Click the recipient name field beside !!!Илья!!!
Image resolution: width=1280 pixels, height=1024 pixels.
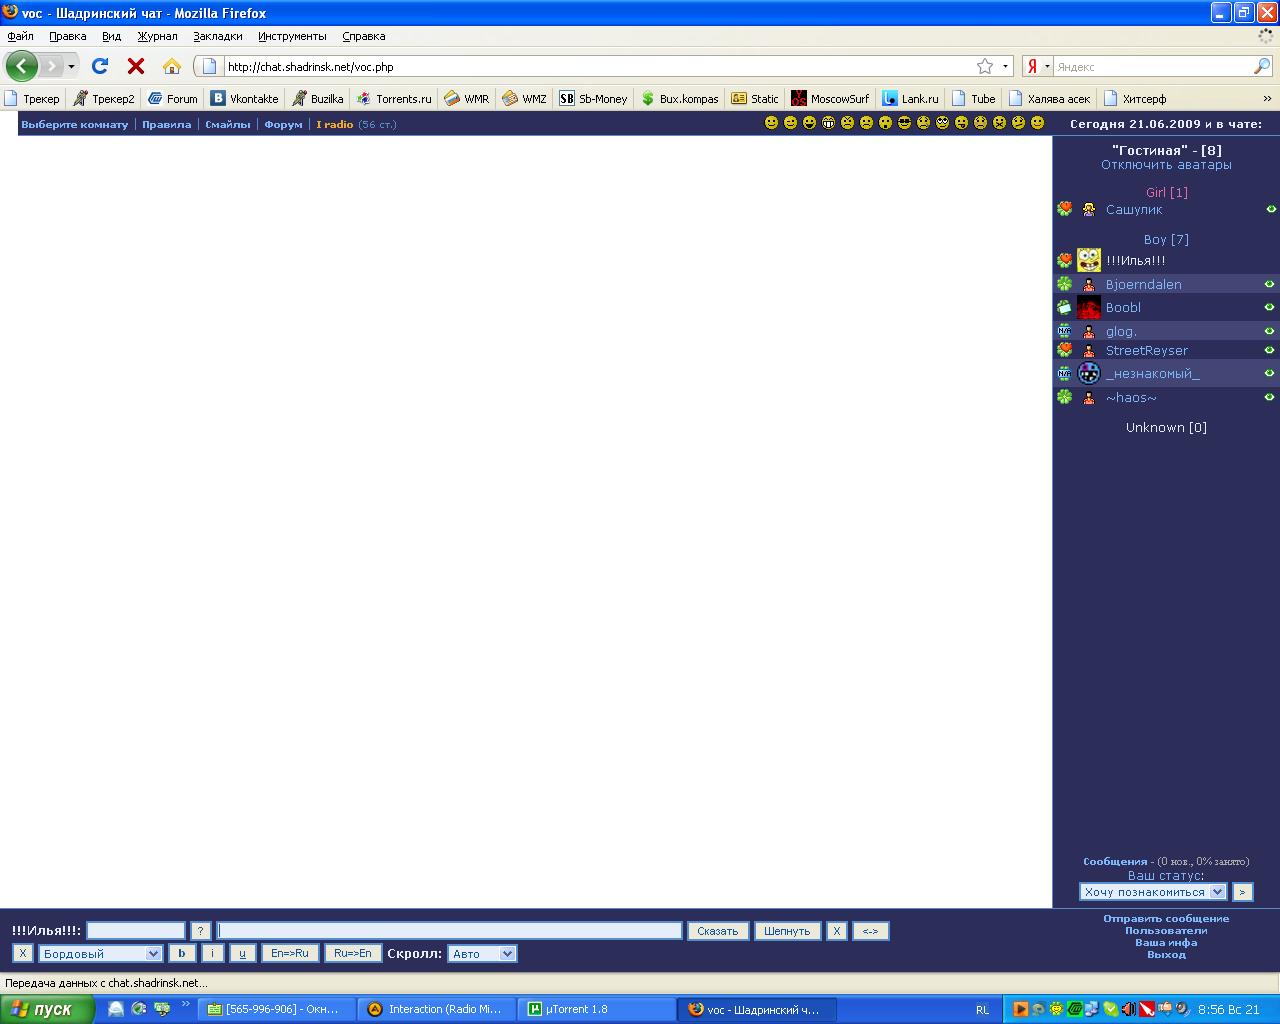pyautogui.click(x=136, y=930)
